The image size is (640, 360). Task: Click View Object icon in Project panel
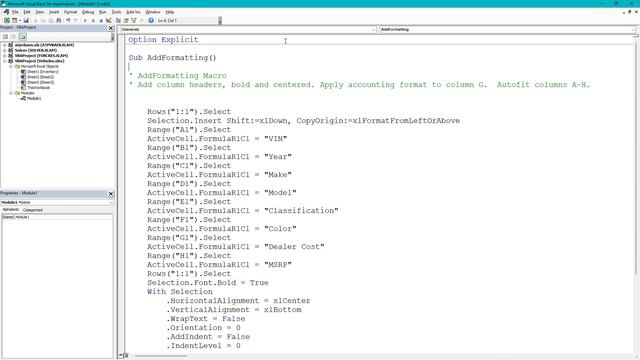pyautogui.click(x=13, y=37)
